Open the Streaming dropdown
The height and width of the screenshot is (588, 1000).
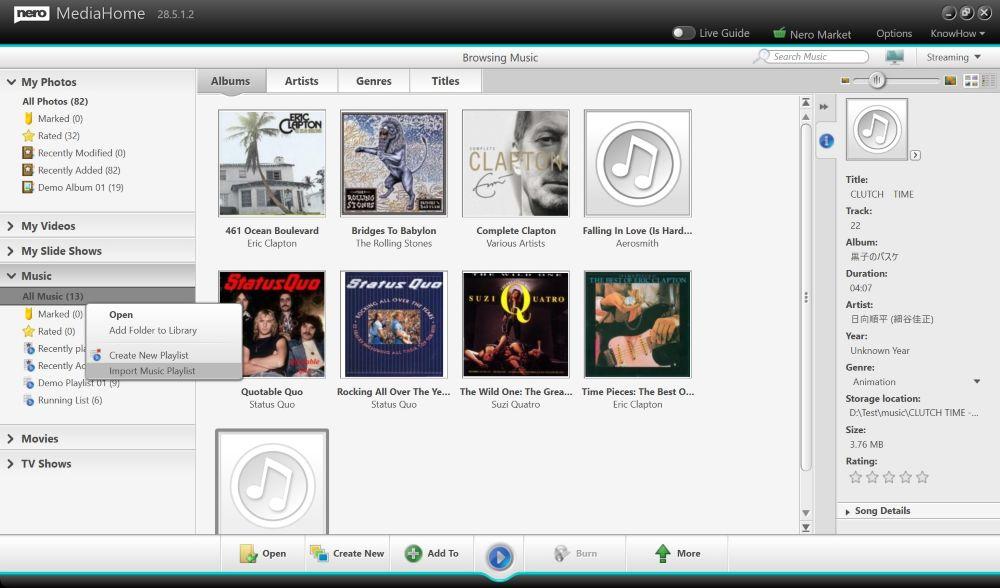(x=953, y=57)
